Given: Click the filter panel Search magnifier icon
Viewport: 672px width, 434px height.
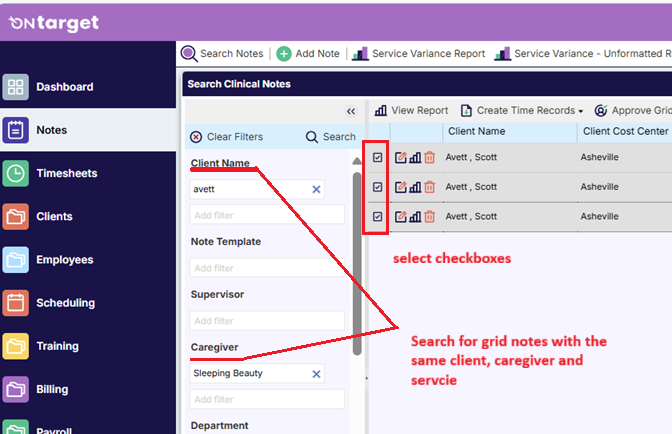Looking at the screenshot, I should [312, 137].
